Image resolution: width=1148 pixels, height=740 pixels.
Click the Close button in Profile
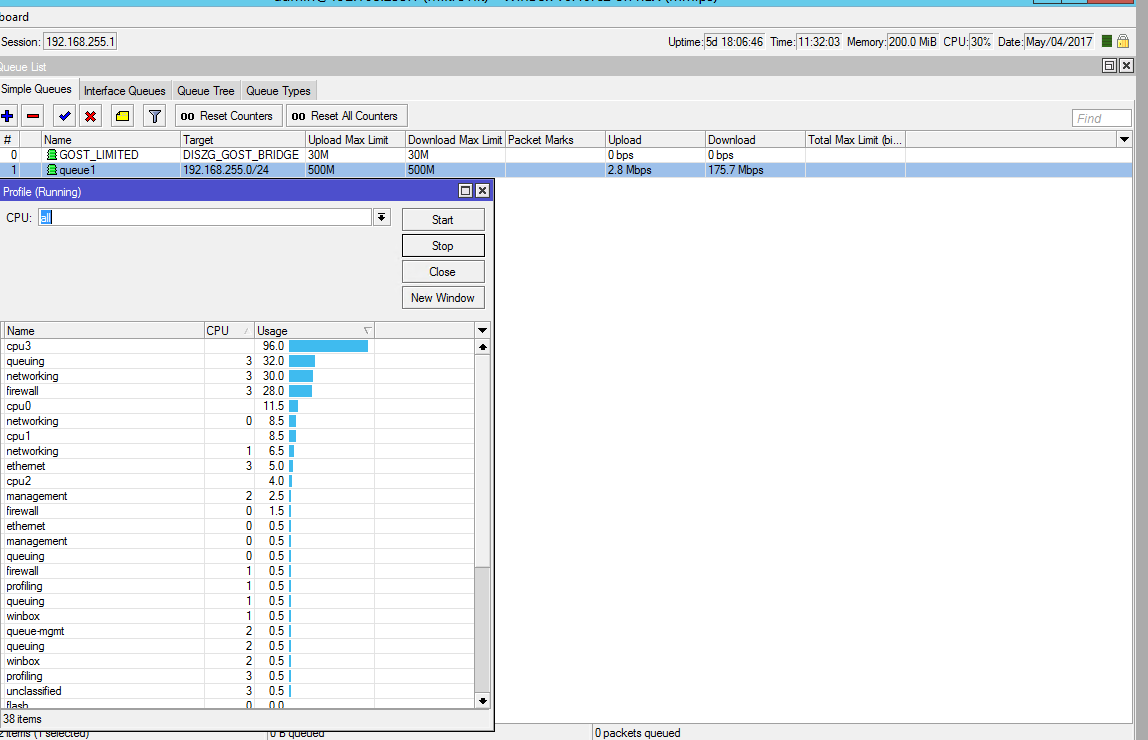(443, 272)
